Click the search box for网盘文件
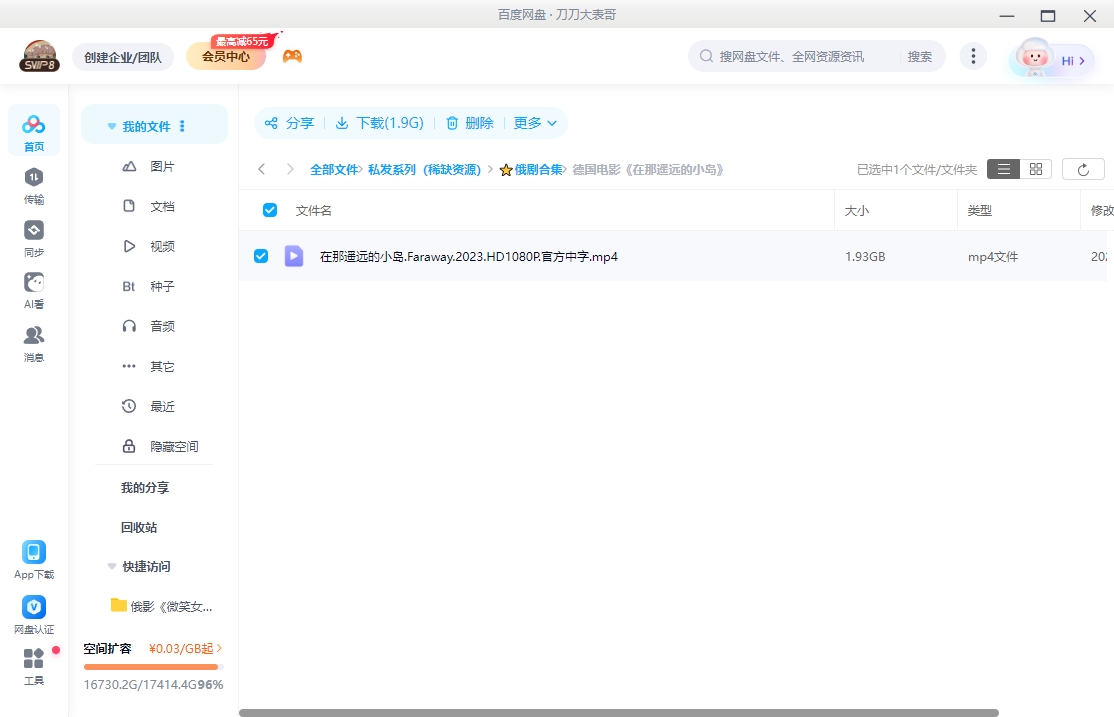This screenshot has height=717, width=1114. tap(790, 56)
